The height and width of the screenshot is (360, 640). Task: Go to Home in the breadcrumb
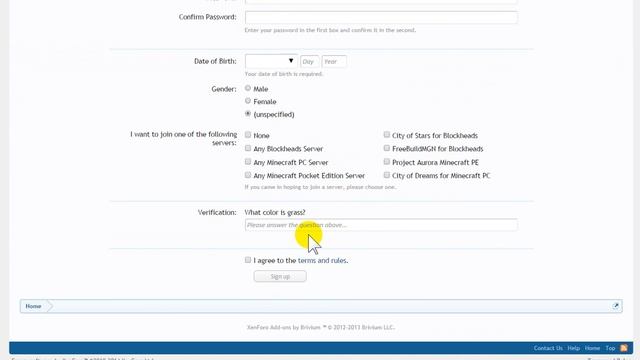point(33,306)
